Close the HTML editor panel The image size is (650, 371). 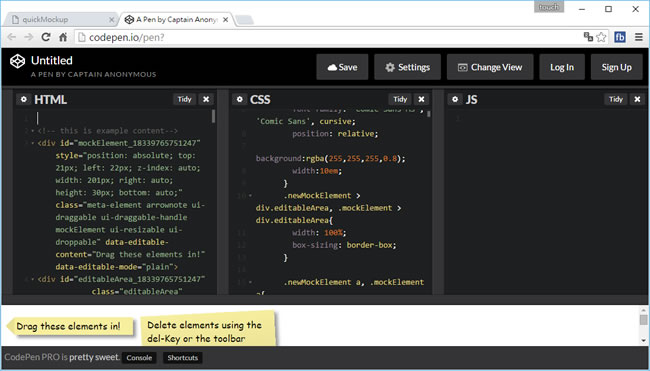[x=206, y=99]
